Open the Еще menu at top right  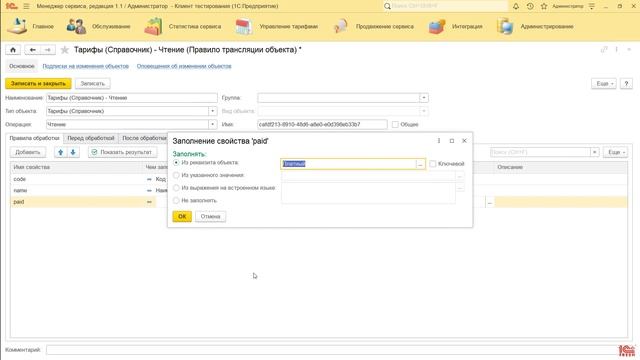coord(604,83)
